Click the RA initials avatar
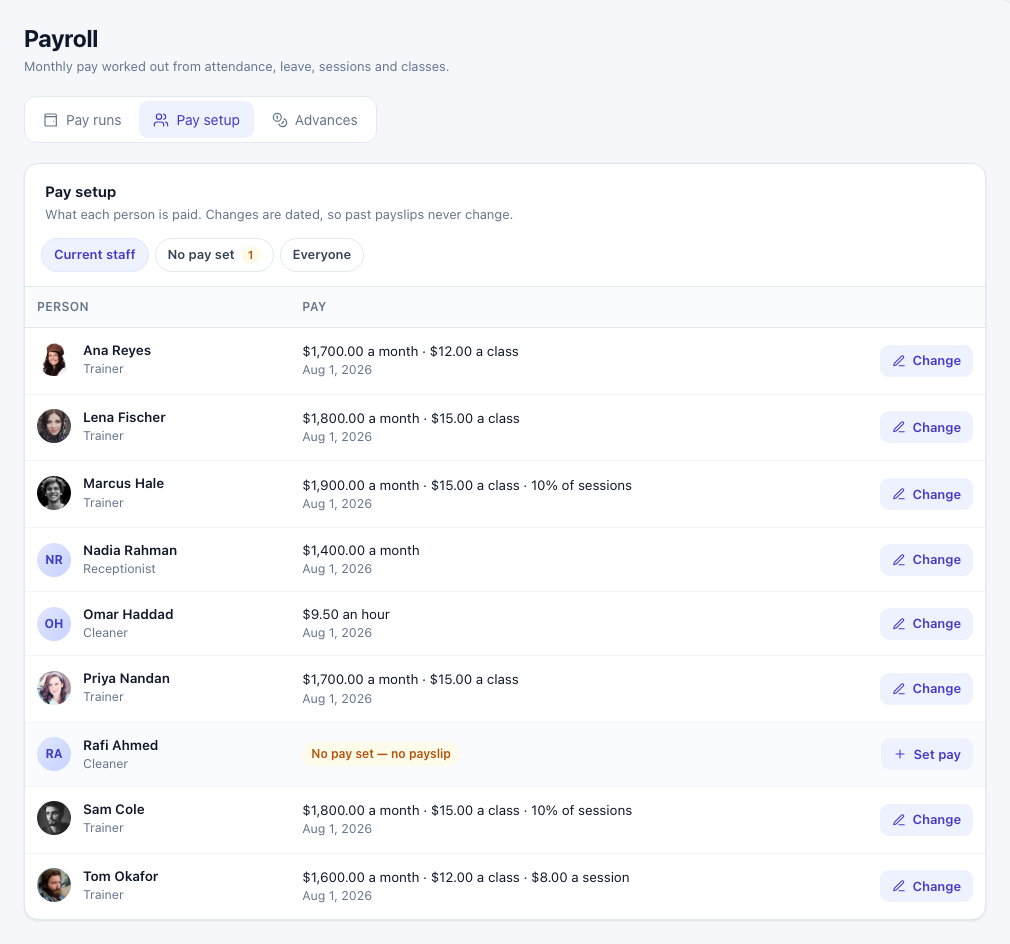 pyautogui.click(x=54, y=754)
